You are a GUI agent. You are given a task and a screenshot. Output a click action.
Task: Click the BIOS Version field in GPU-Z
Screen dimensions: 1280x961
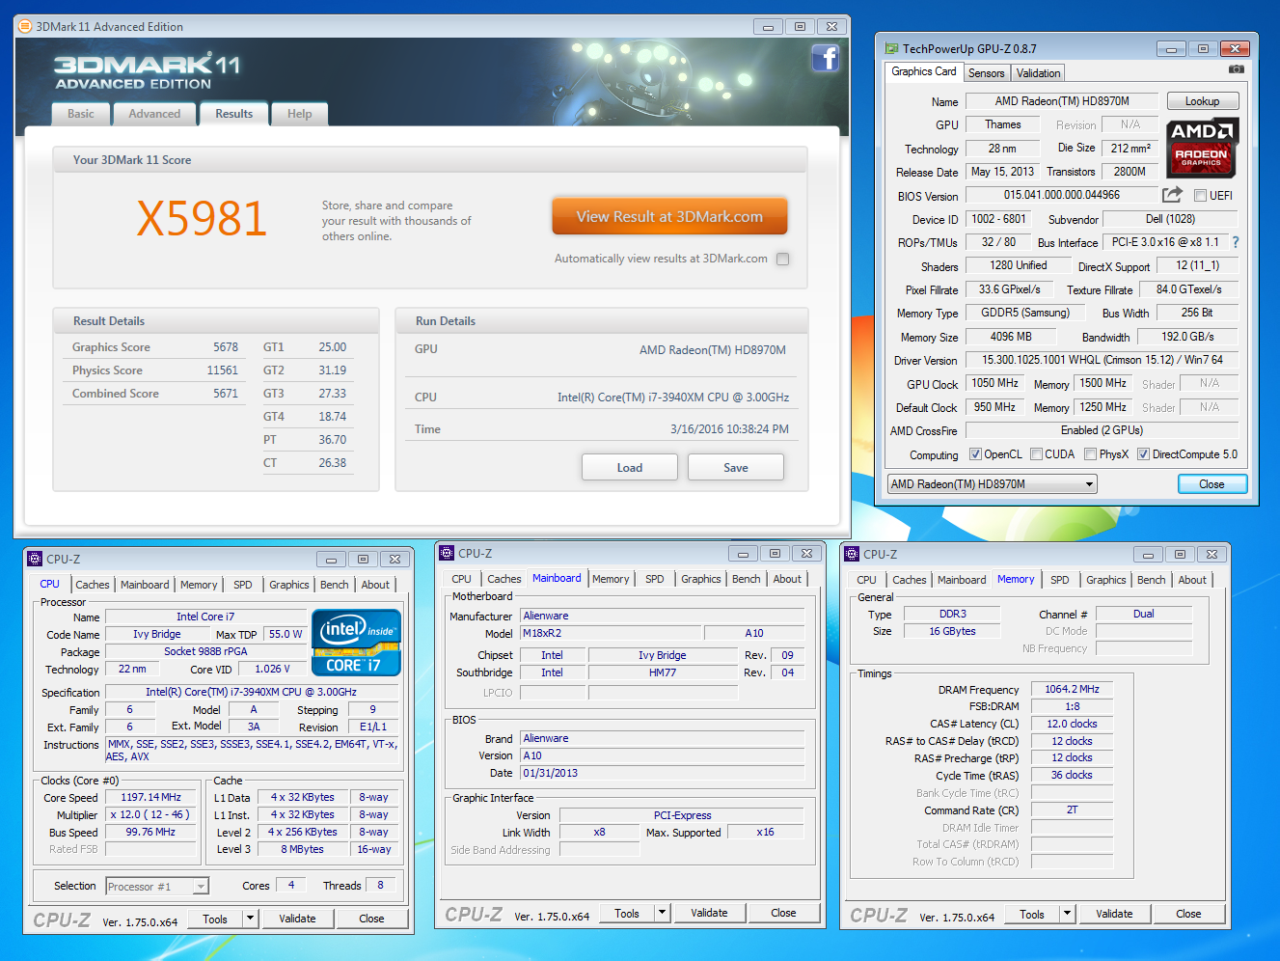(x=1062, y=195)
